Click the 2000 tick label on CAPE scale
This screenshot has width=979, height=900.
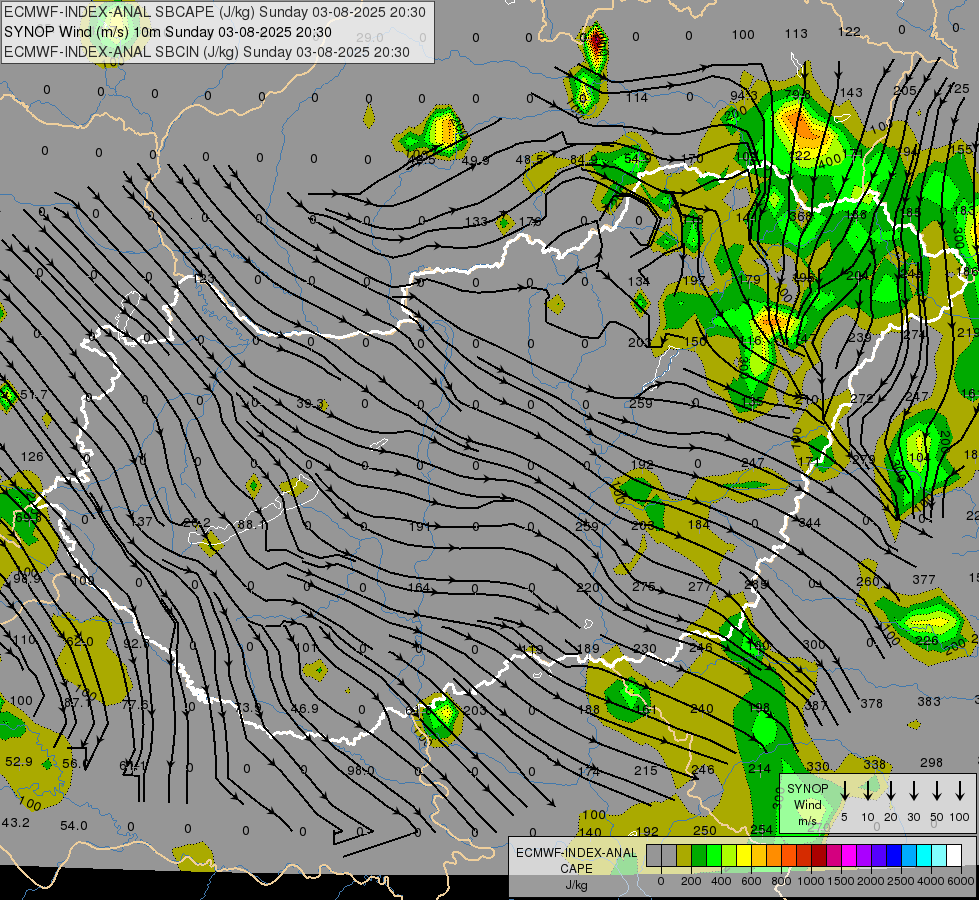click(x=871, y=881)
